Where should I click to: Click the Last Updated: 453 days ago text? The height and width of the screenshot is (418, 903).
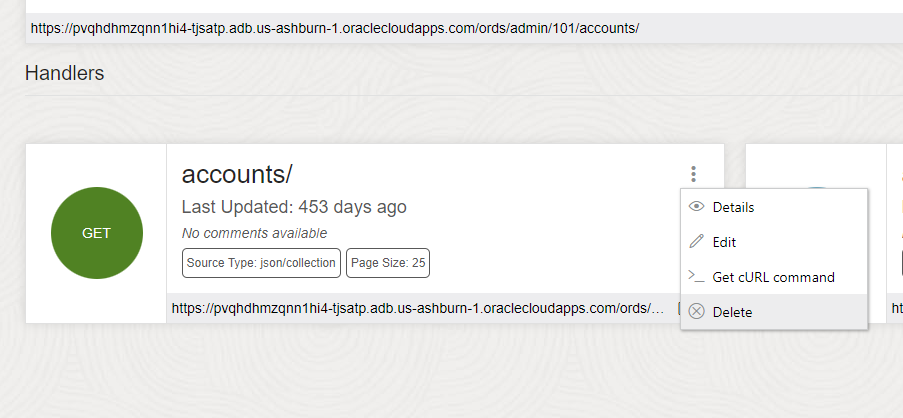click(294, 207)
